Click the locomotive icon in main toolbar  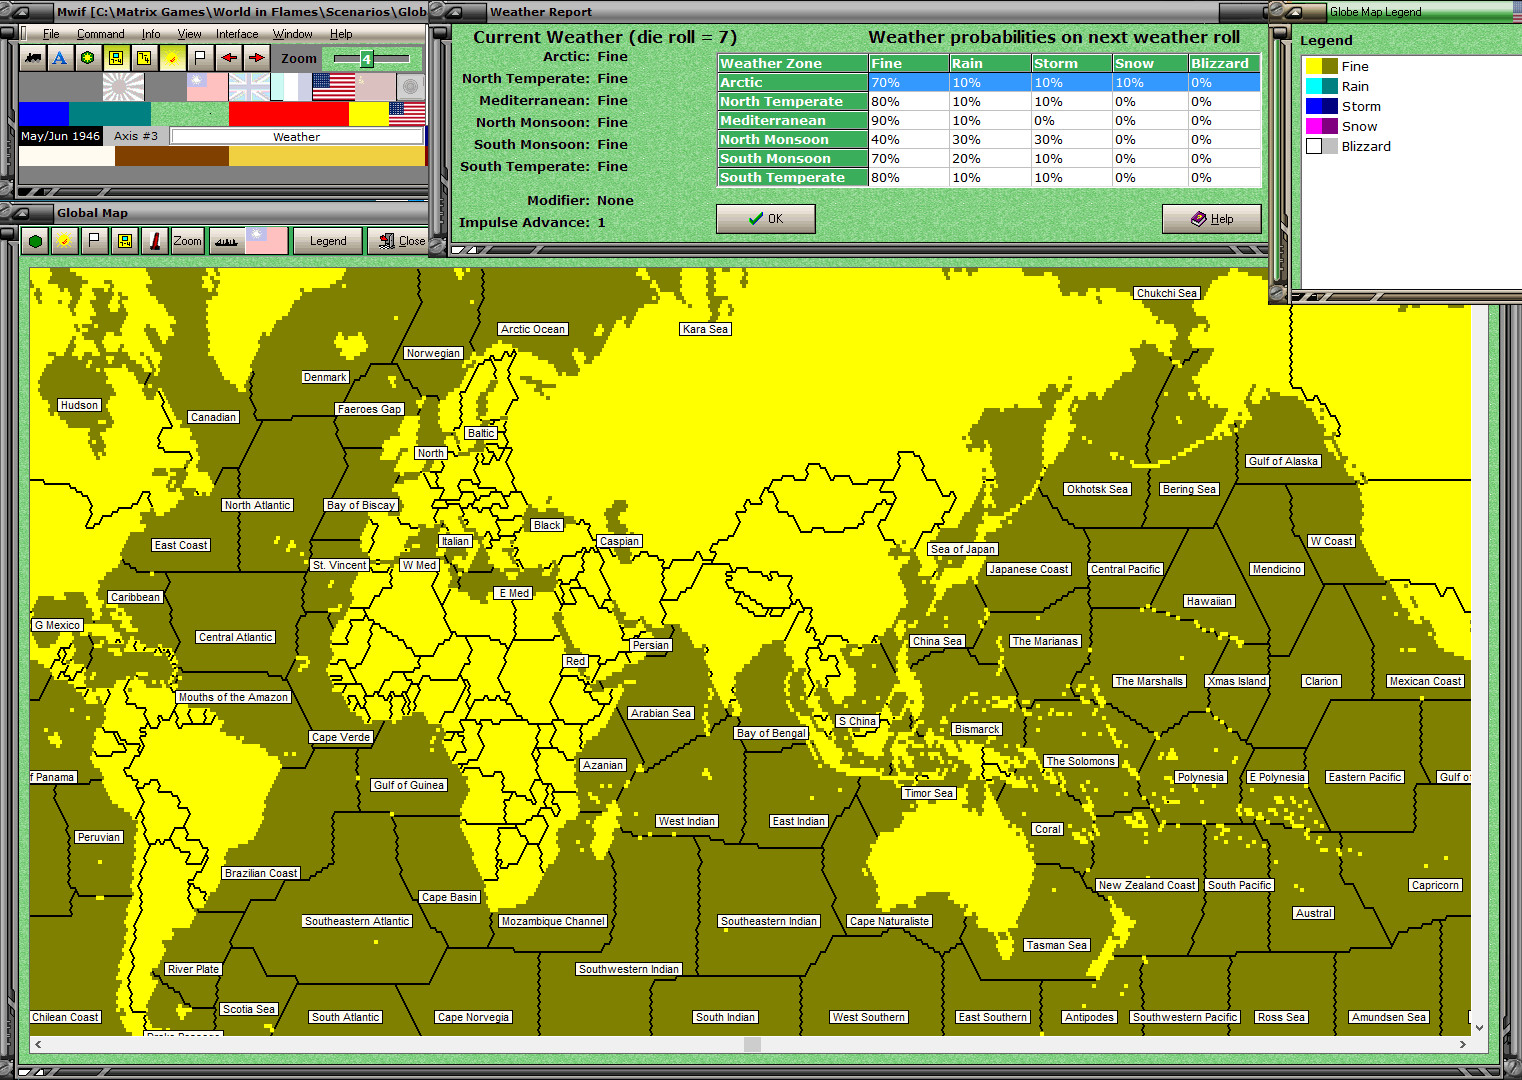33,58
